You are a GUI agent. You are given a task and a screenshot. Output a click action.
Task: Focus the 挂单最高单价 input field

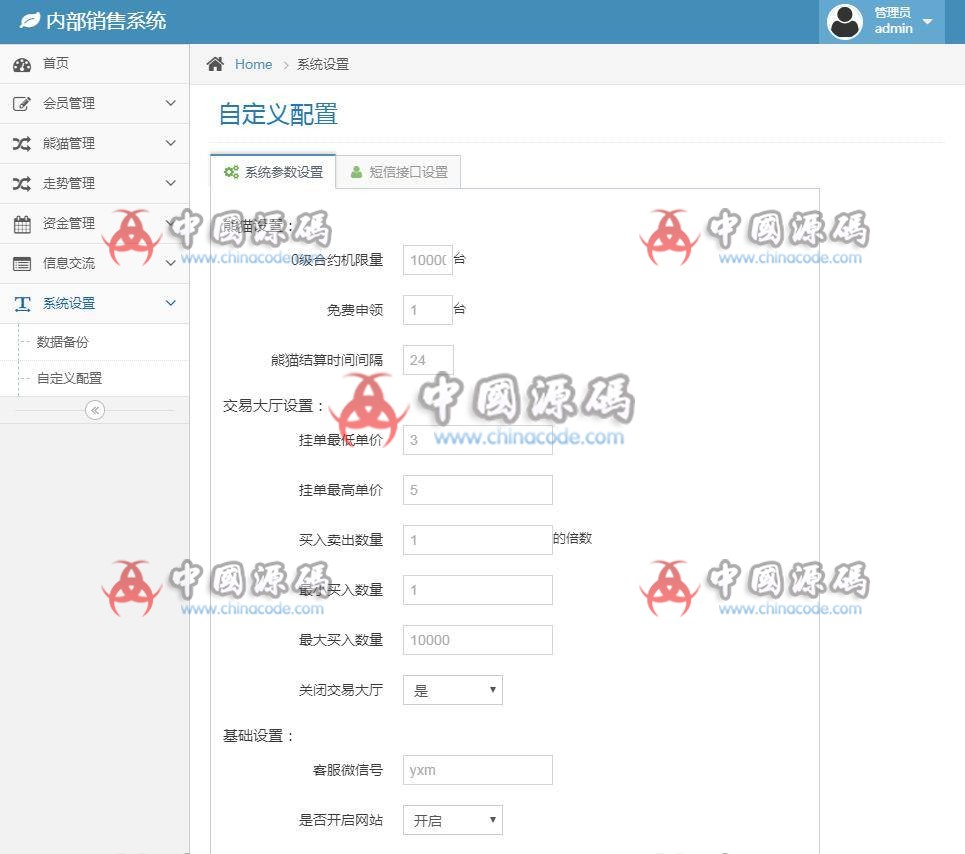coord(477,490)
